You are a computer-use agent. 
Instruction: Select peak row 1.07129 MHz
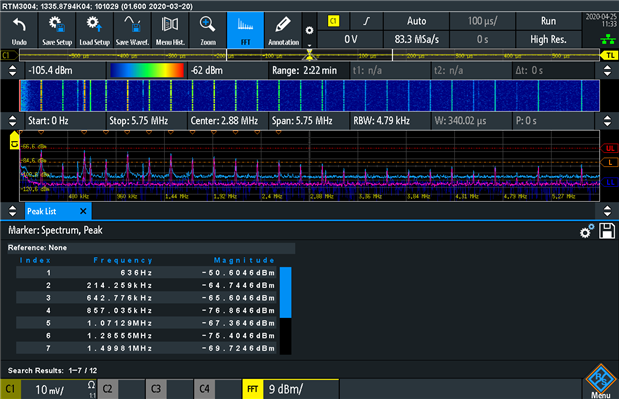pyautogui.click(x=146, y=323)
